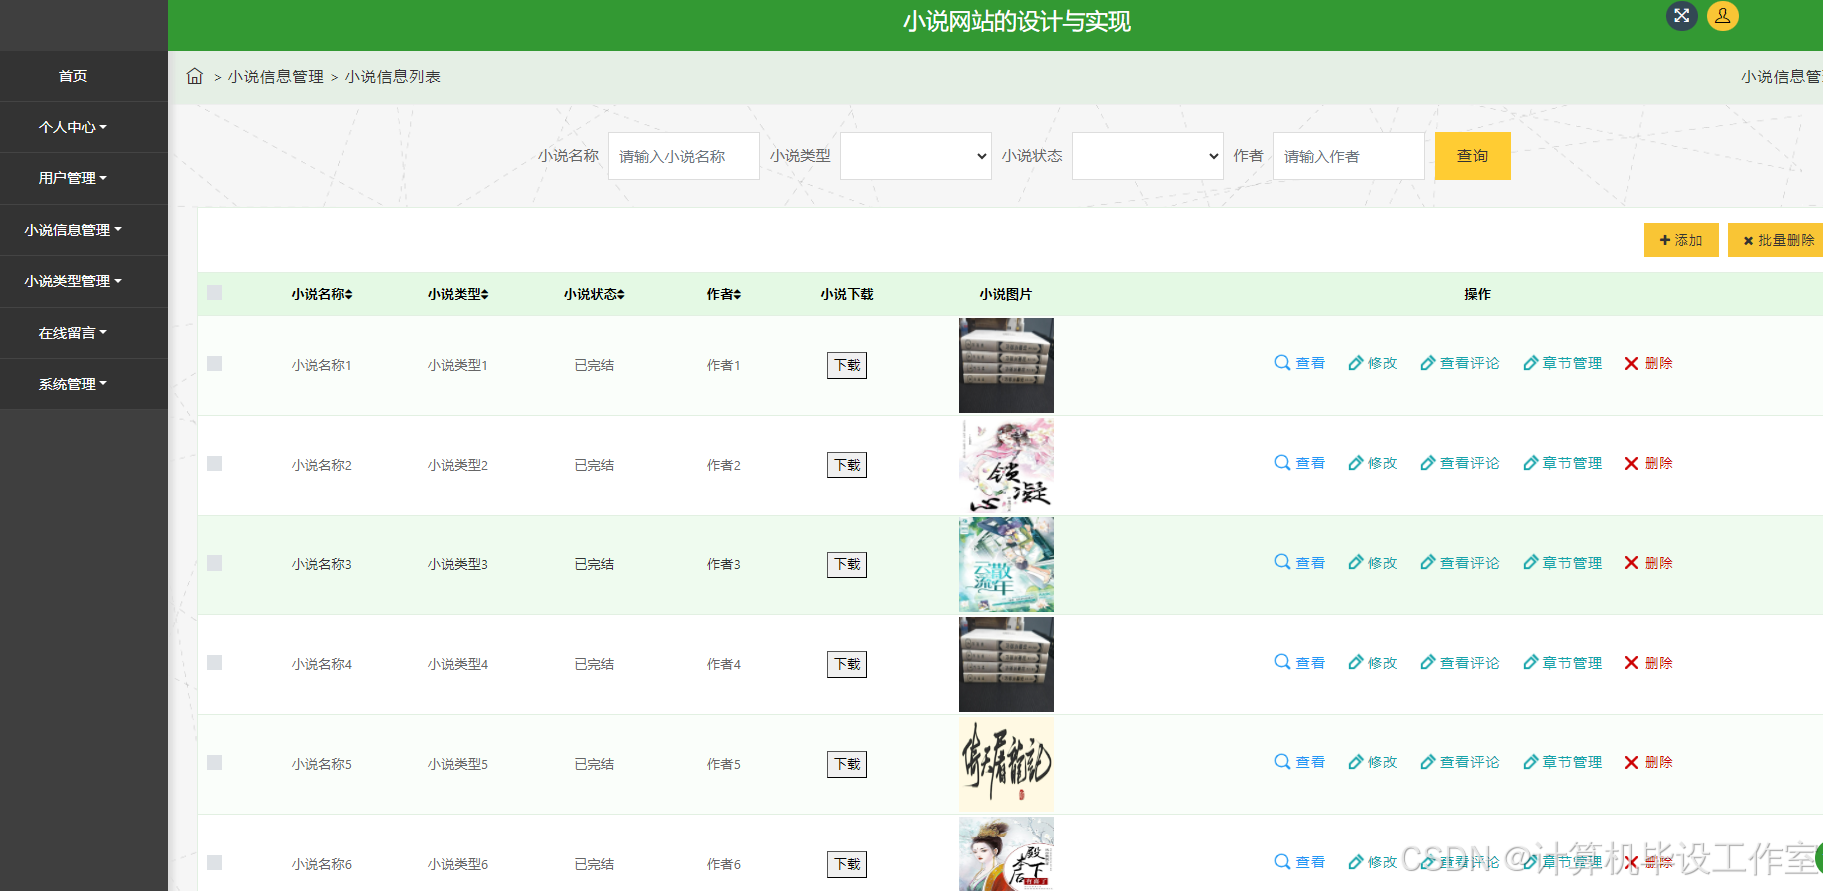Viewport: 1823px width, 891px height.
Task: Sort table by 小说类型 column
Action: pos(458,294)
